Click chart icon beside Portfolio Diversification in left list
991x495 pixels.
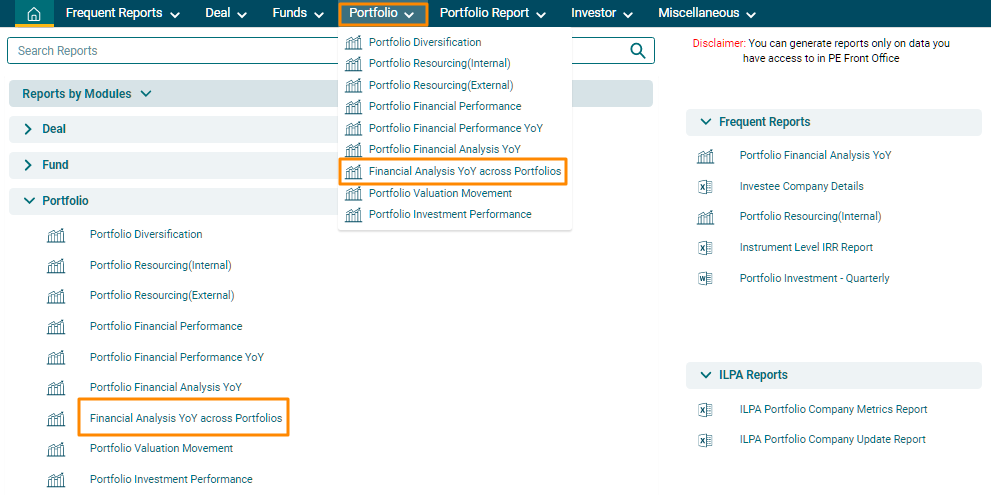[x=56, y=235]
